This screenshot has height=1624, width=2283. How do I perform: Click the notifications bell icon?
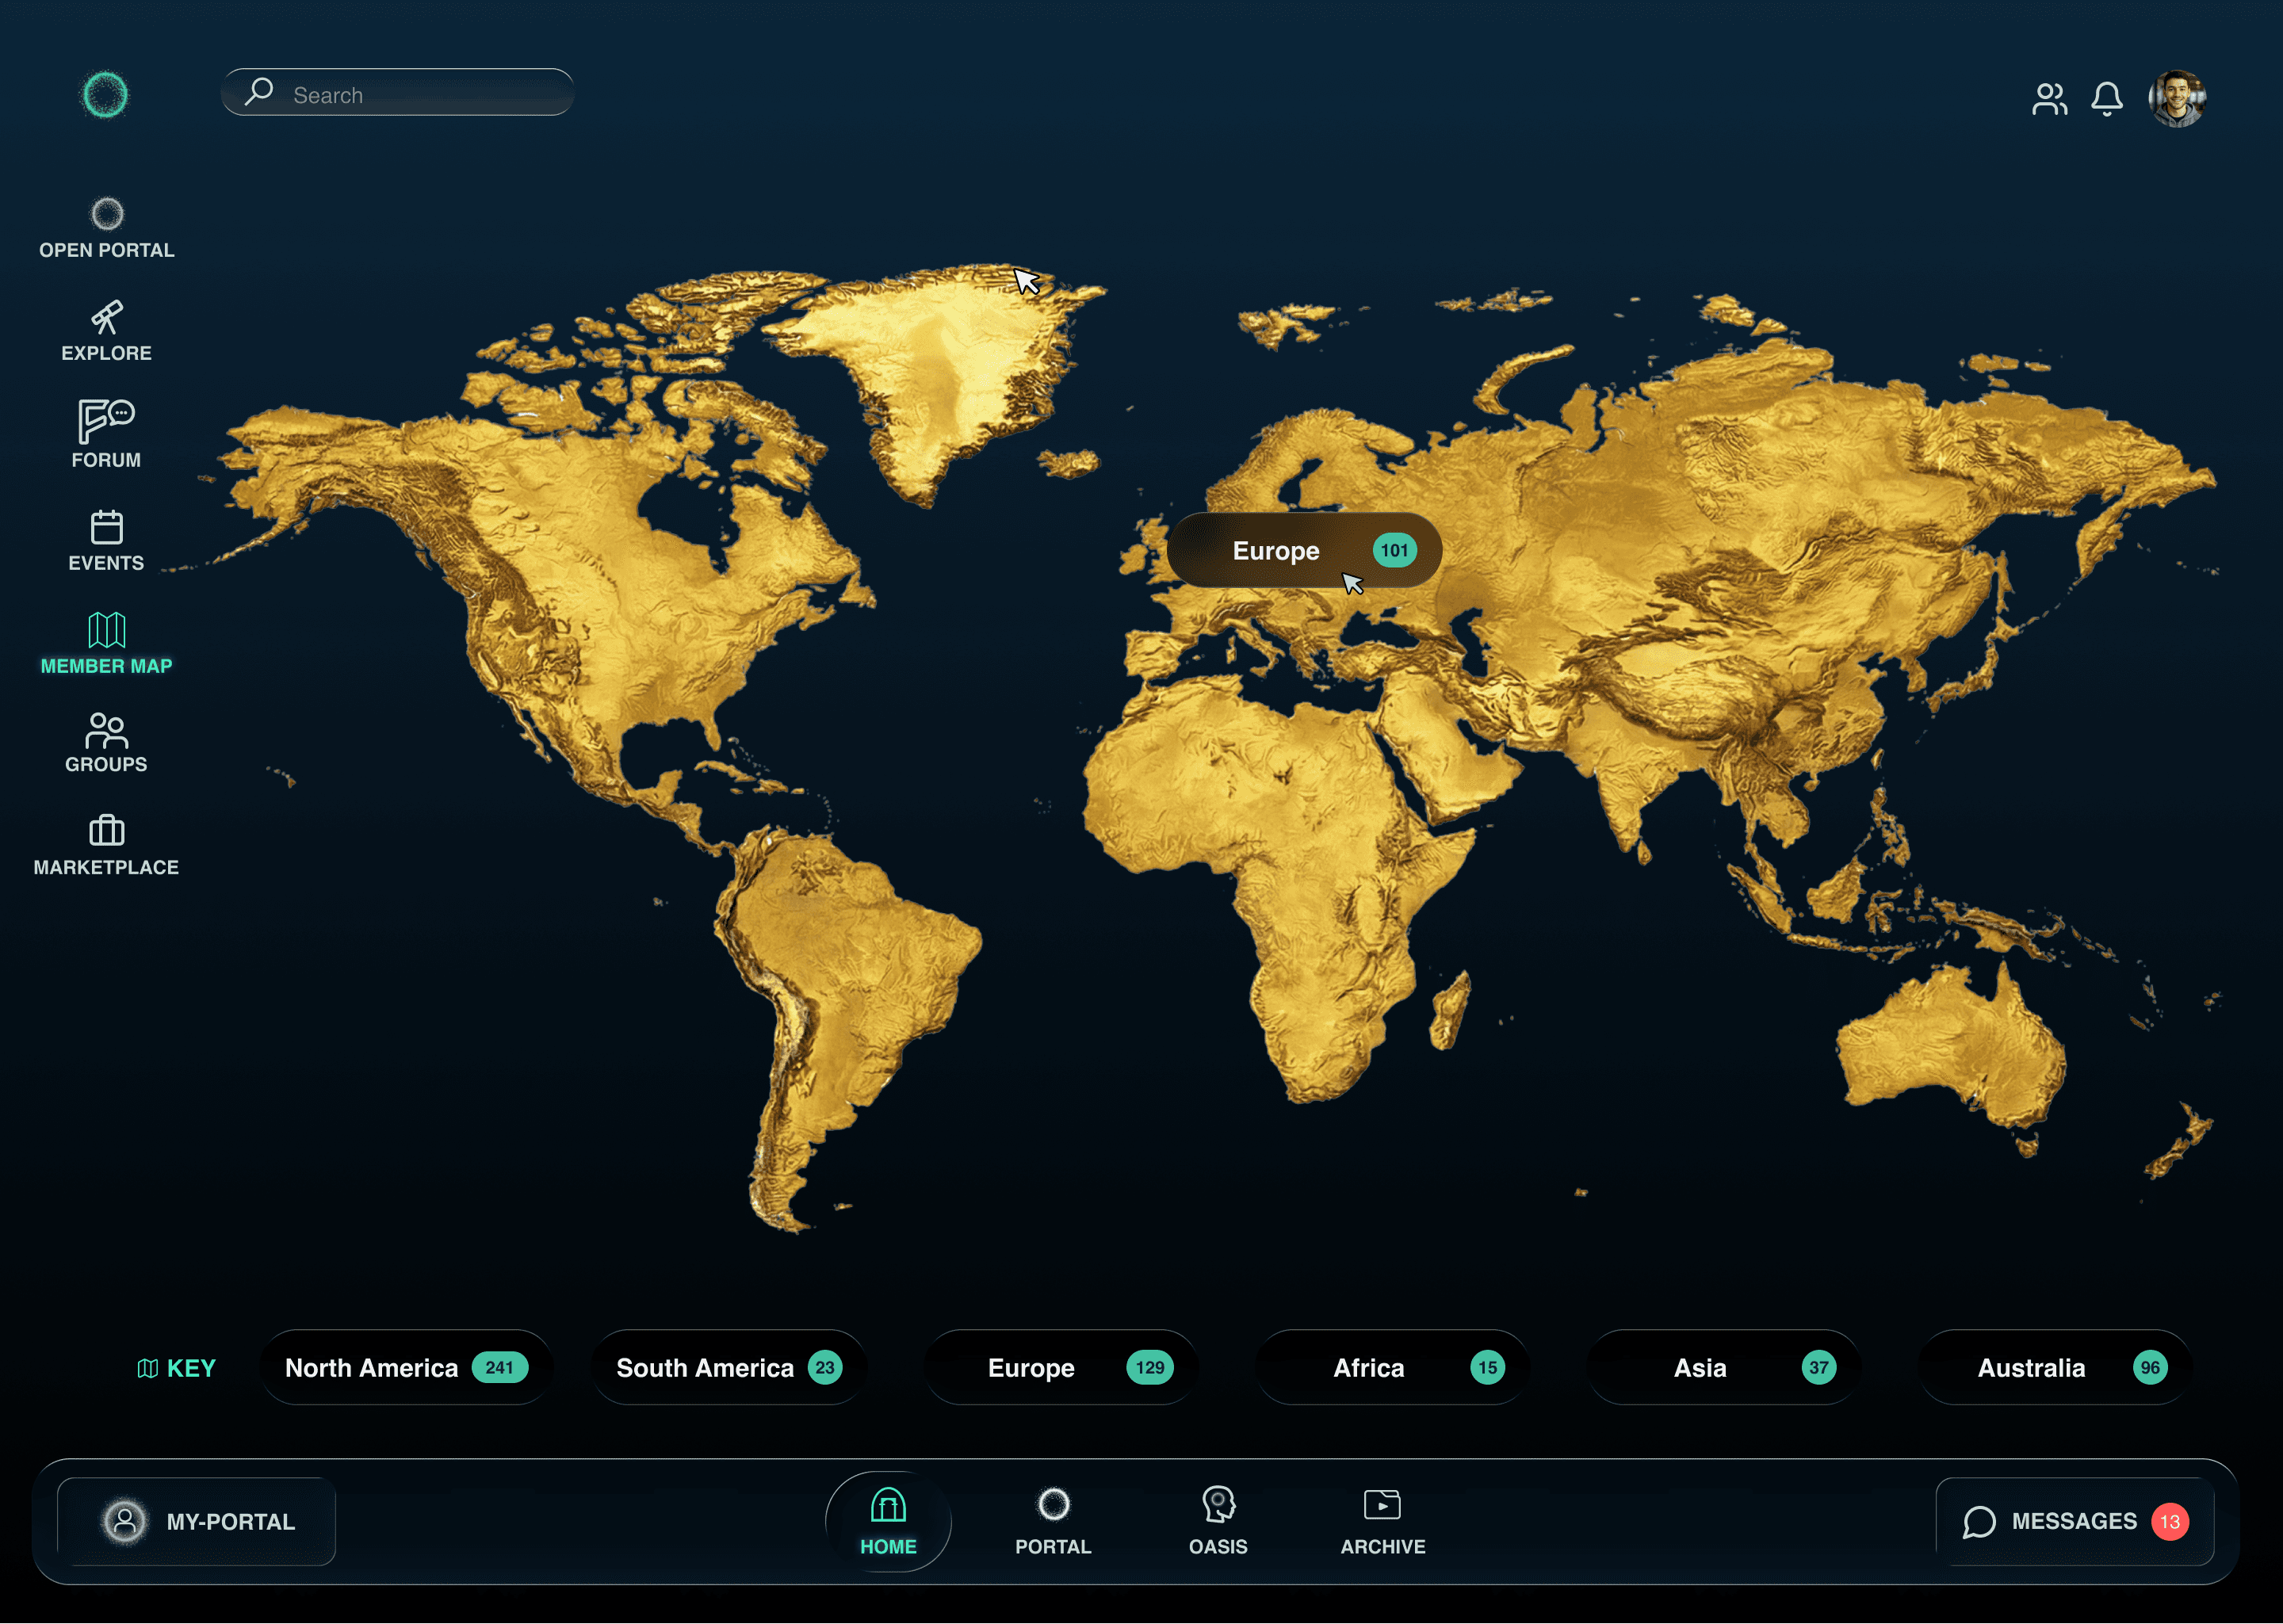point(2106,98)
